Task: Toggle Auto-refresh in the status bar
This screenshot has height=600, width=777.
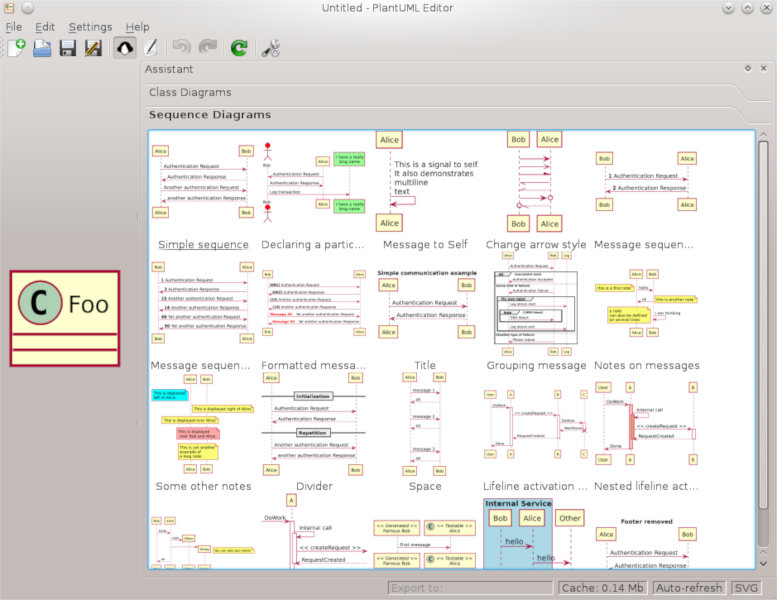Action: 688,588
